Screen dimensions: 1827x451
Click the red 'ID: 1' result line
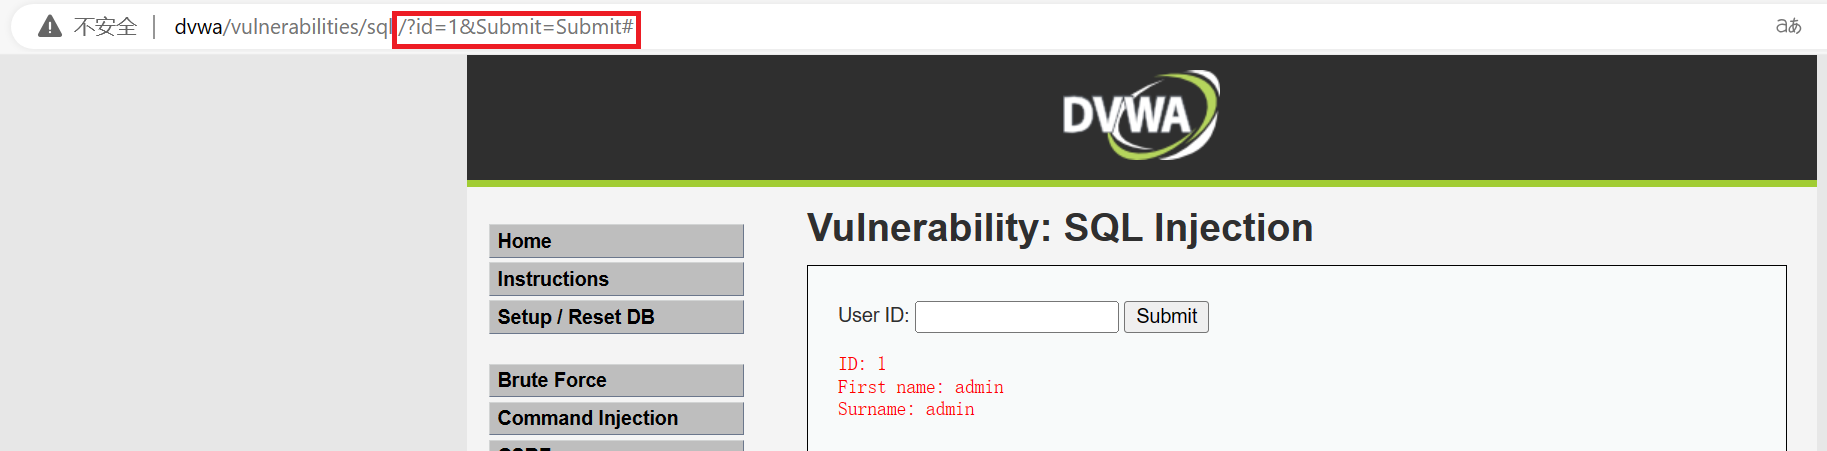[x=862, y=364]
